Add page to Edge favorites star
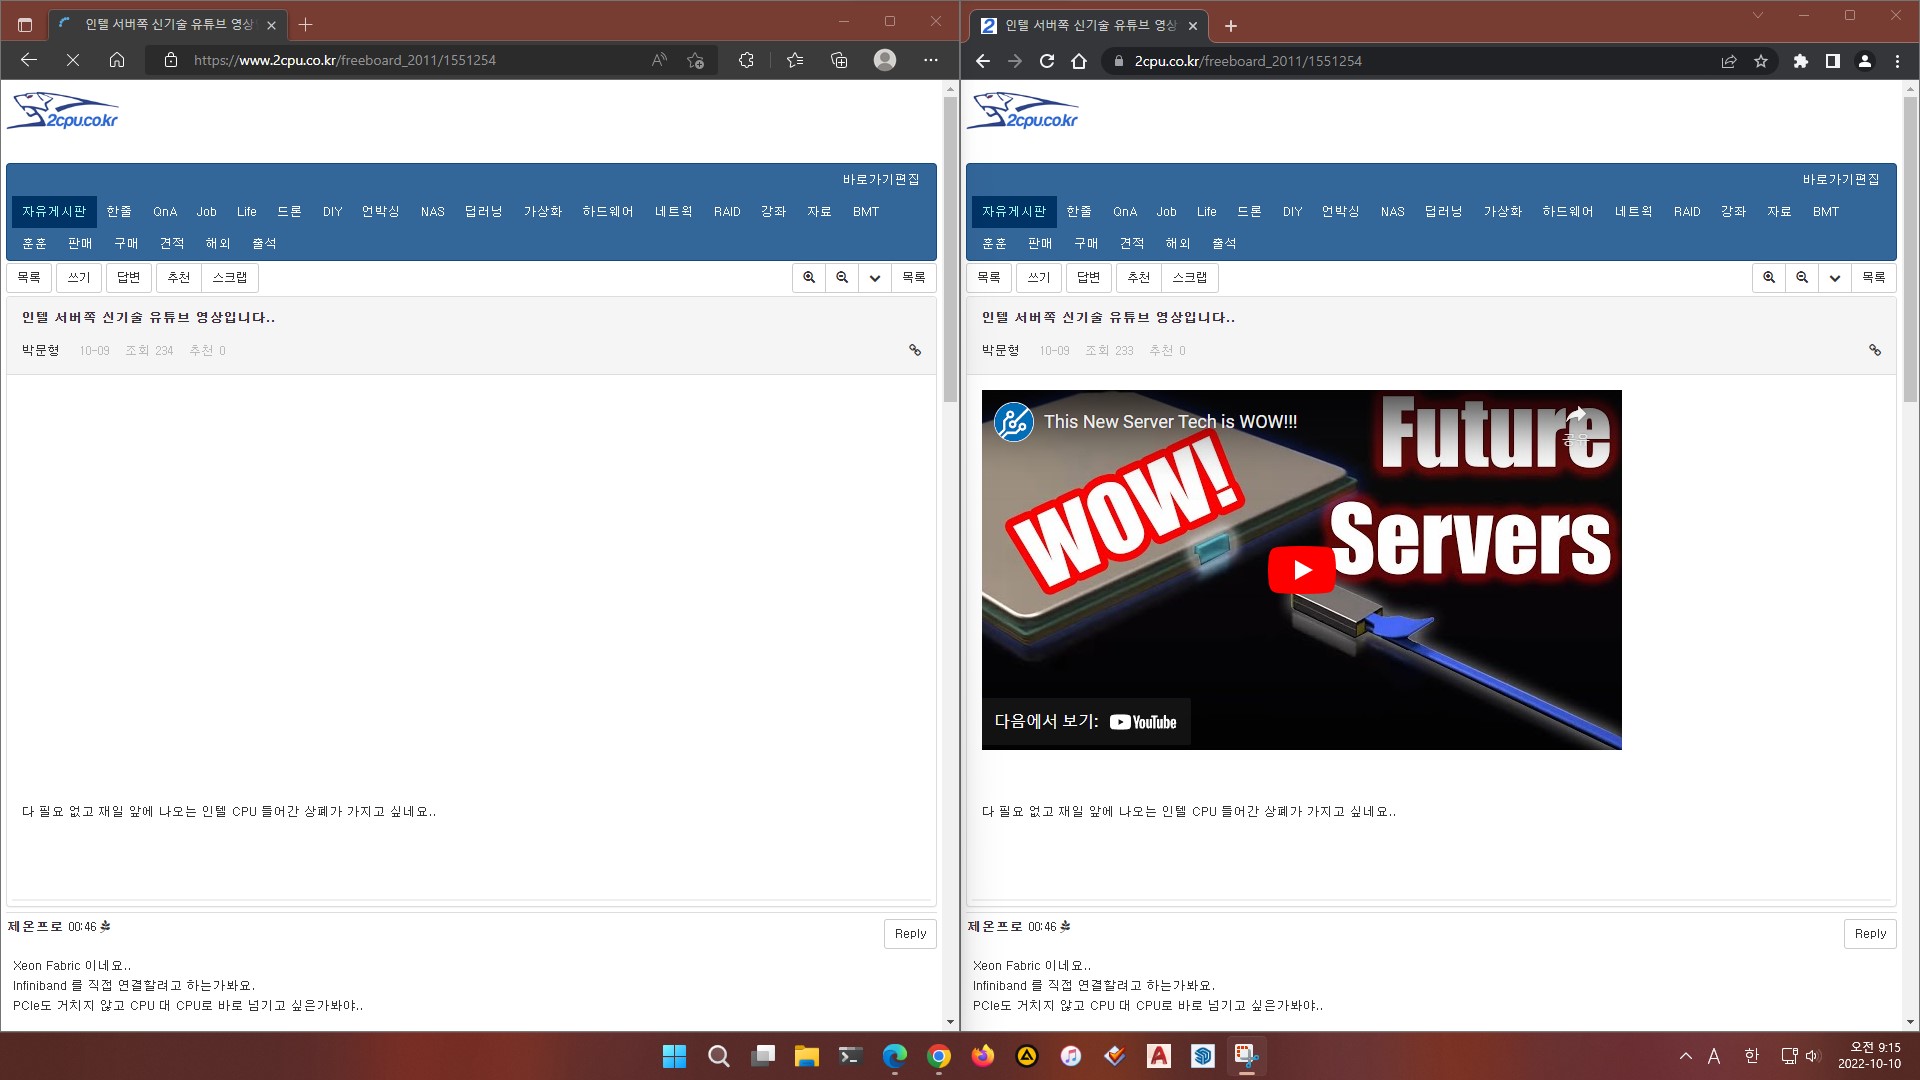Screen dimensions: 1920x1080 (696, 60)
